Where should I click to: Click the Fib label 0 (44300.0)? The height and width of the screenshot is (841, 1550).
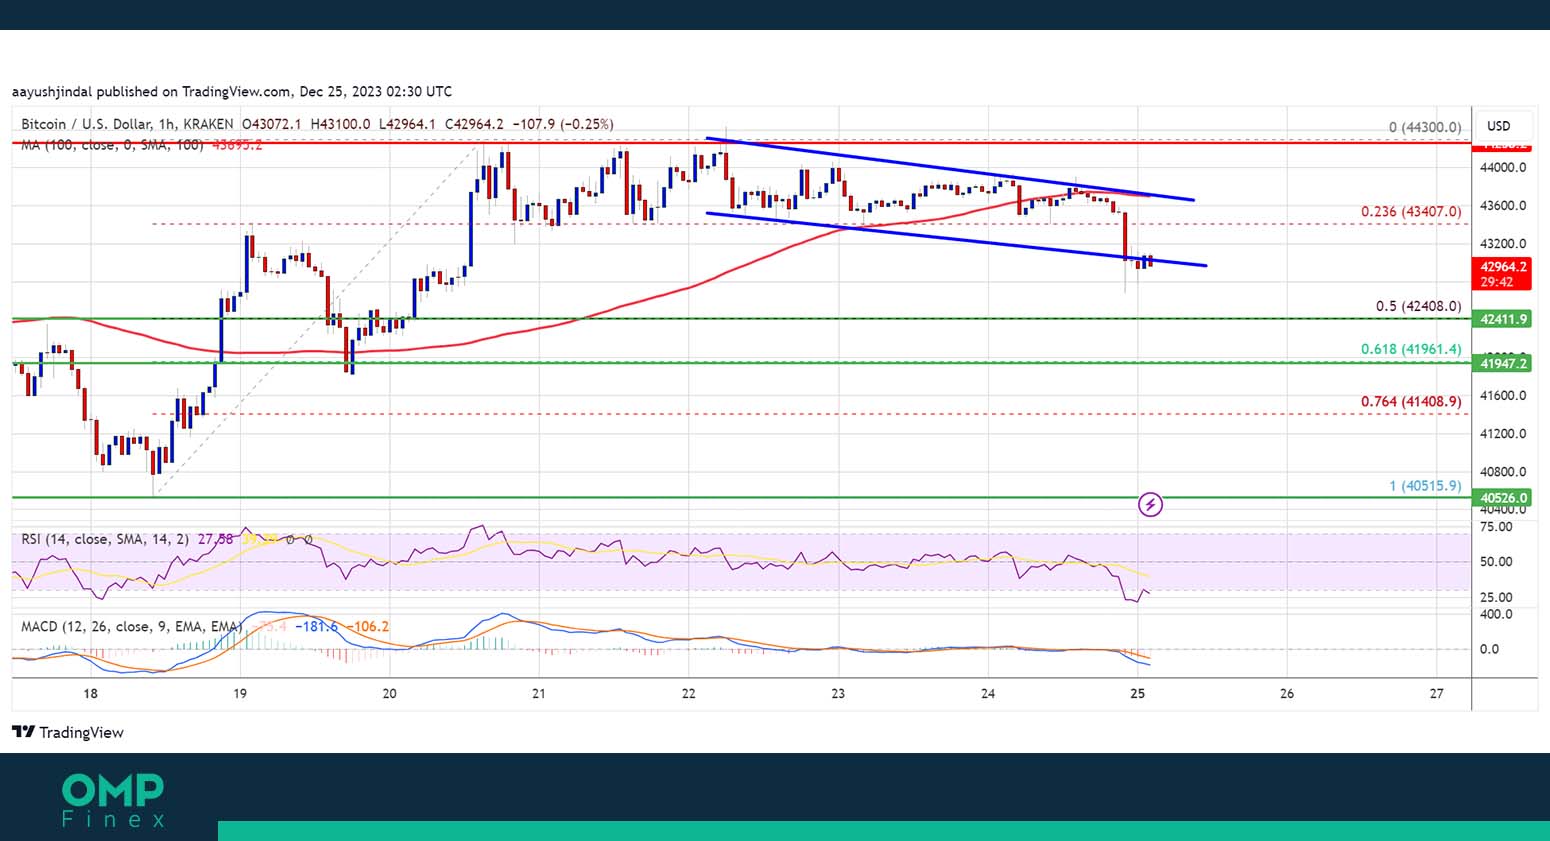click(1425, 127)
